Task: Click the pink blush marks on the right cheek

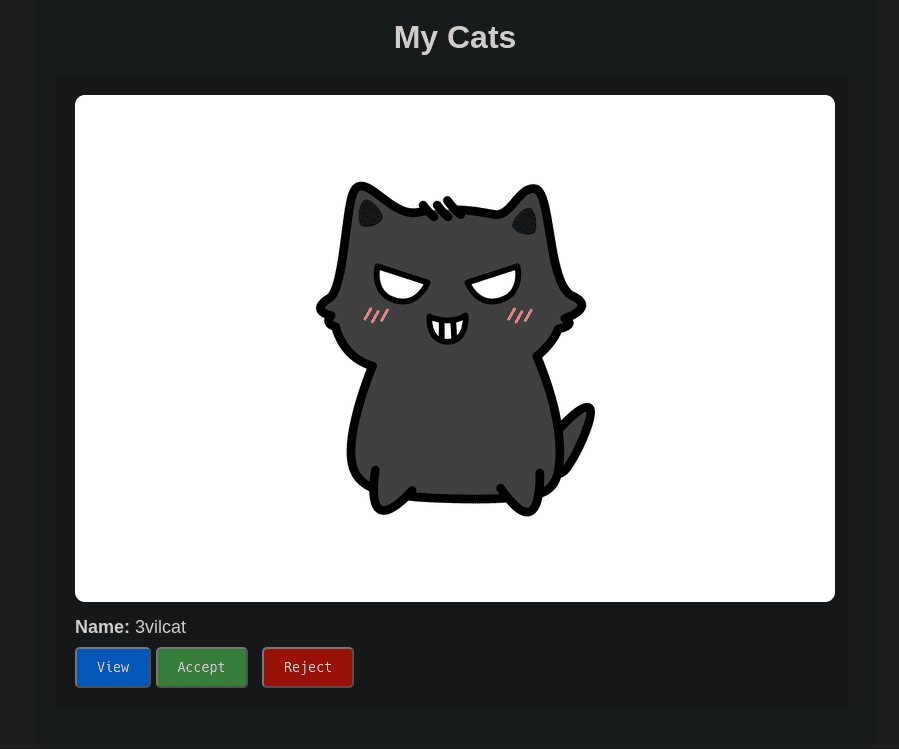Action: click(x=519, y=315)
